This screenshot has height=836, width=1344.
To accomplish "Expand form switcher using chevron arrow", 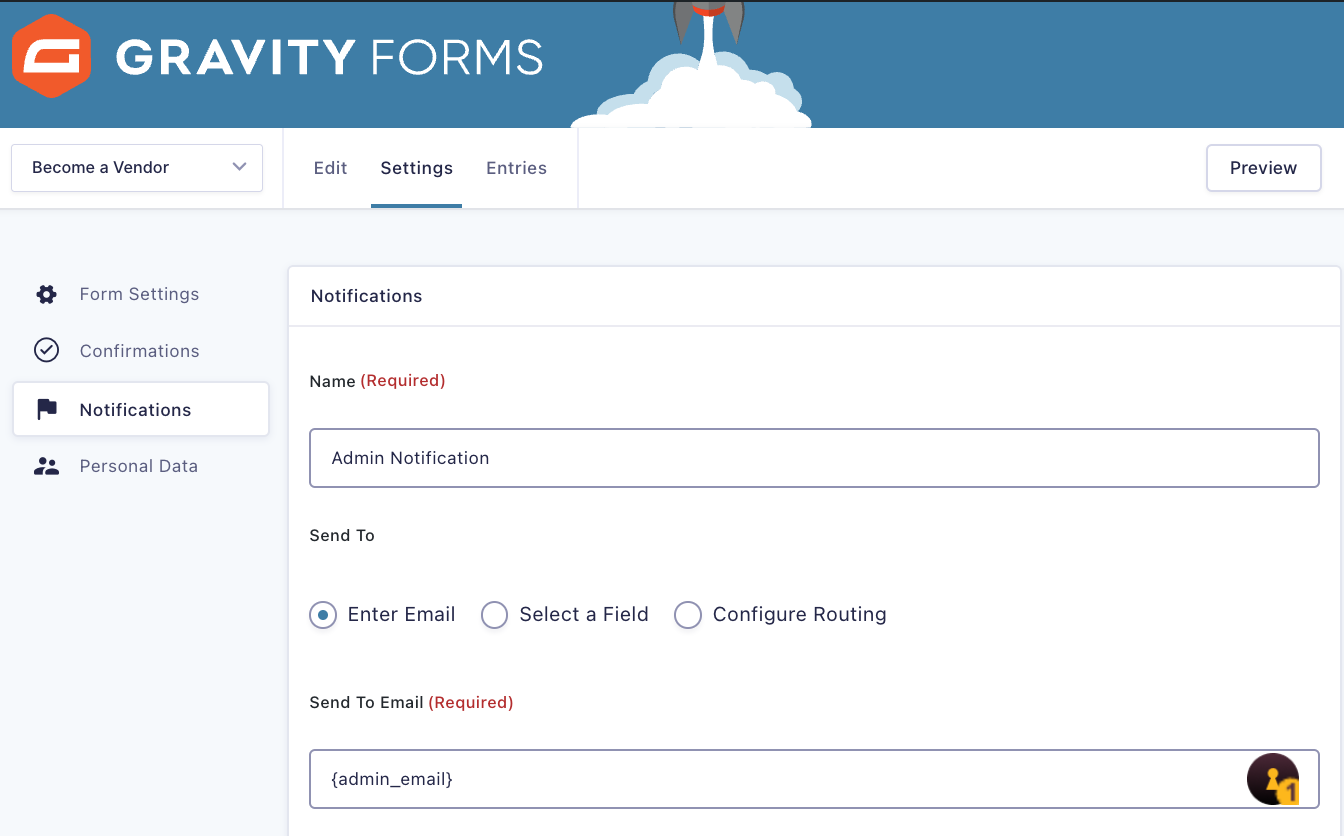I will tap(239, 167).
